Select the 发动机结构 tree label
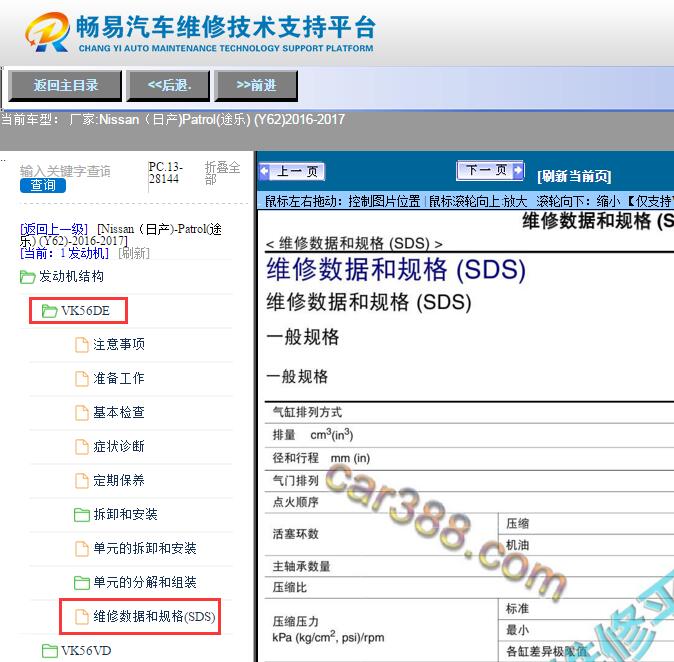Image resolution: width=674 pixels, height=662 pixels. pyautogui.click(x=71, y=276)
